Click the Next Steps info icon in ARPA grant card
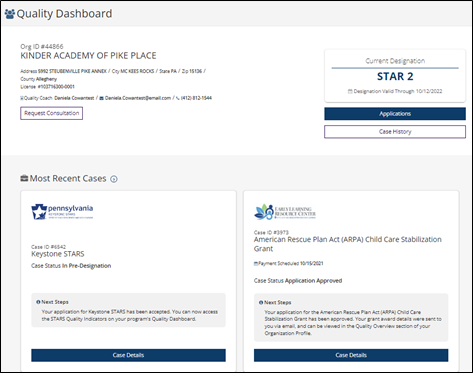Screen dimensions: 473x373 [x=261, y=303]
